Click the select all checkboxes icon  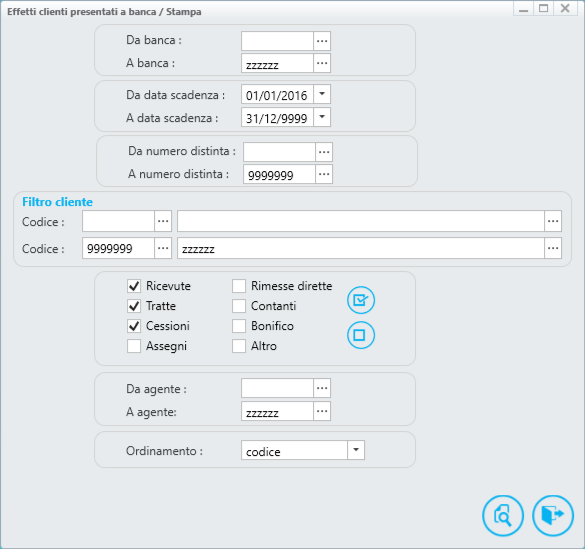pyautogui.click(x=361, y=300)
